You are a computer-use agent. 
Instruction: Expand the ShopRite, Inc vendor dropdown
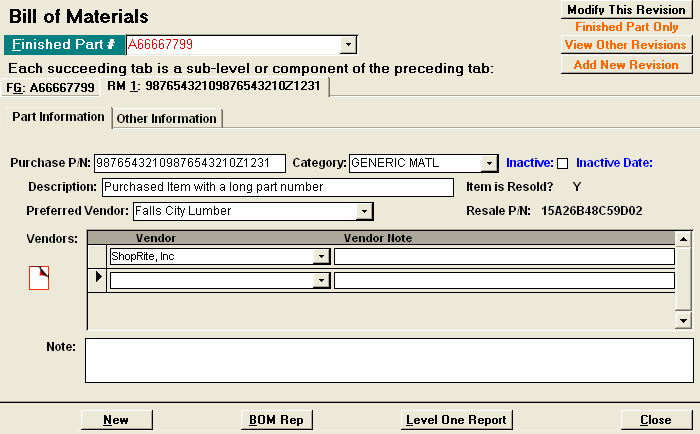pos(321,256)
